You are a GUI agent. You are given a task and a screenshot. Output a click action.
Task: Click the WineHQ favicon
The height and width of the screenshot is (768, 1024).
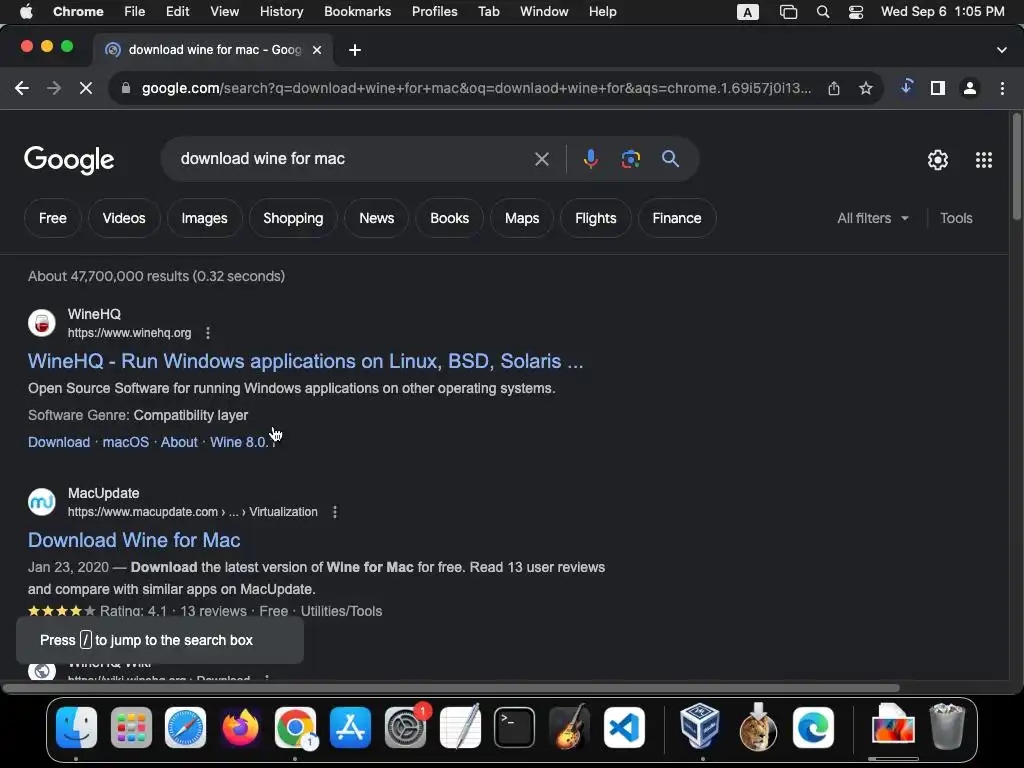[42, 323]
